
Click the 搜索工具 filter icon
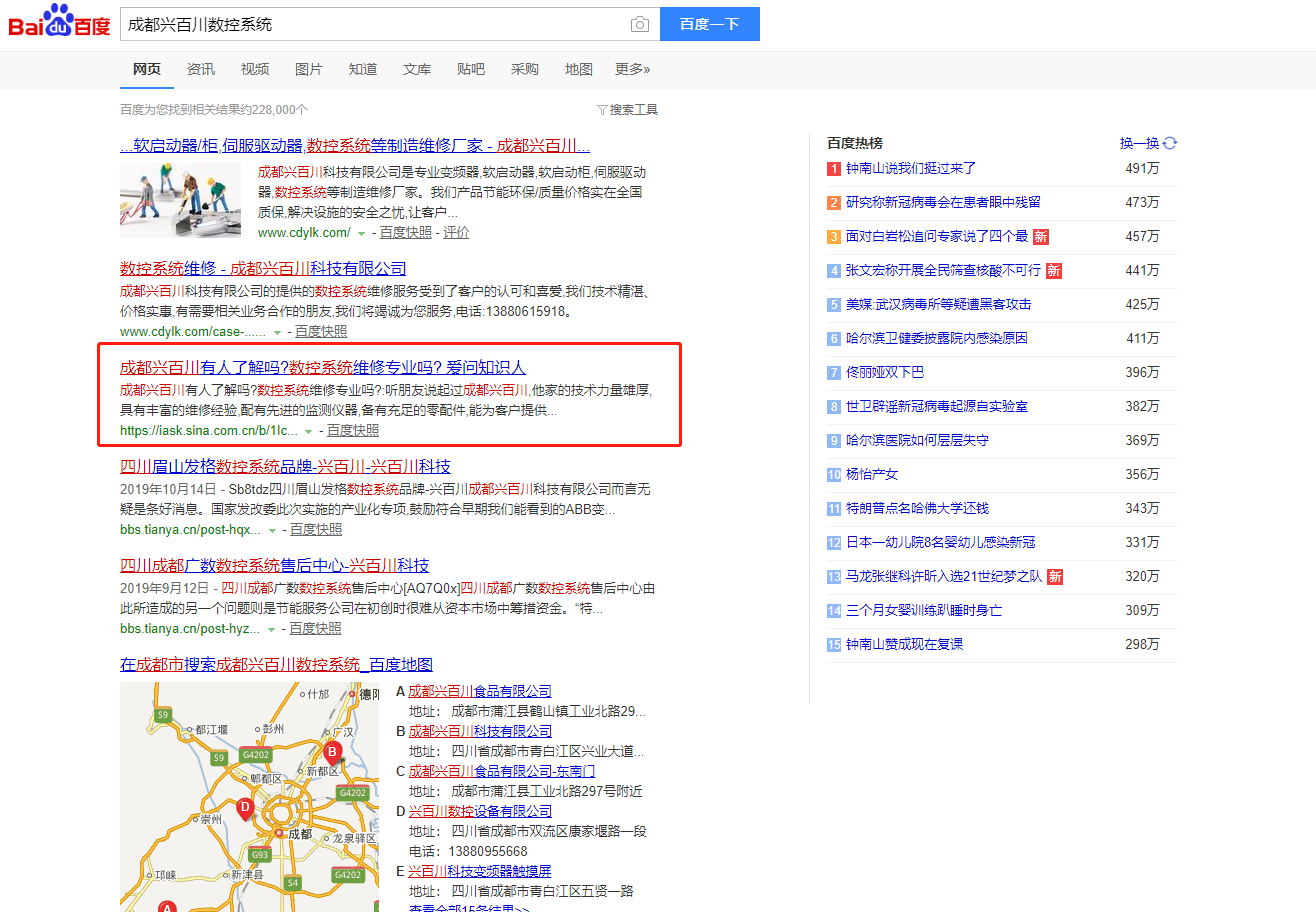(602, 110)
